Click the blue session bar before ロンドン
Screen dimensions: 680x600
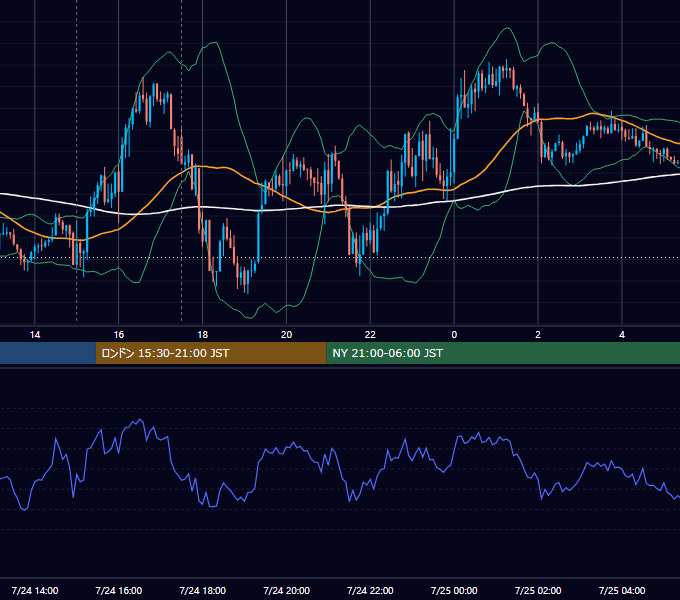[x=48, y=353]
